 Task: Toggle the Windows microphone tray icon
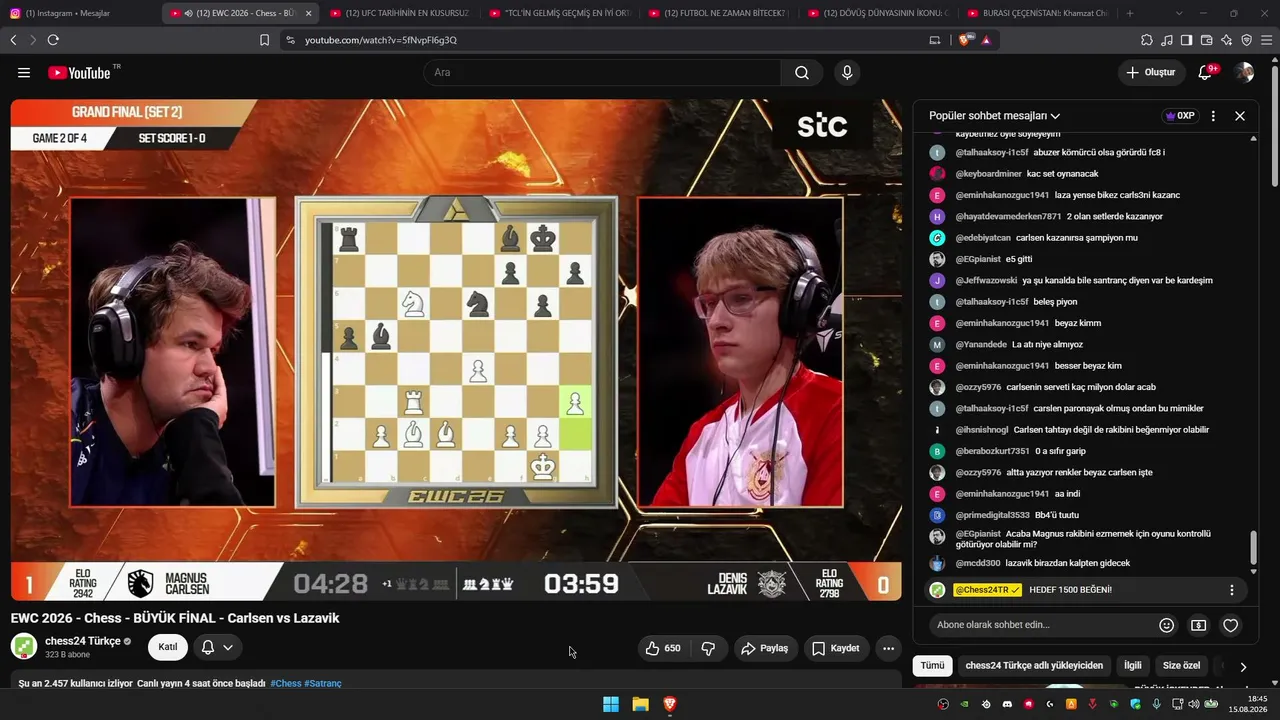1156,704
